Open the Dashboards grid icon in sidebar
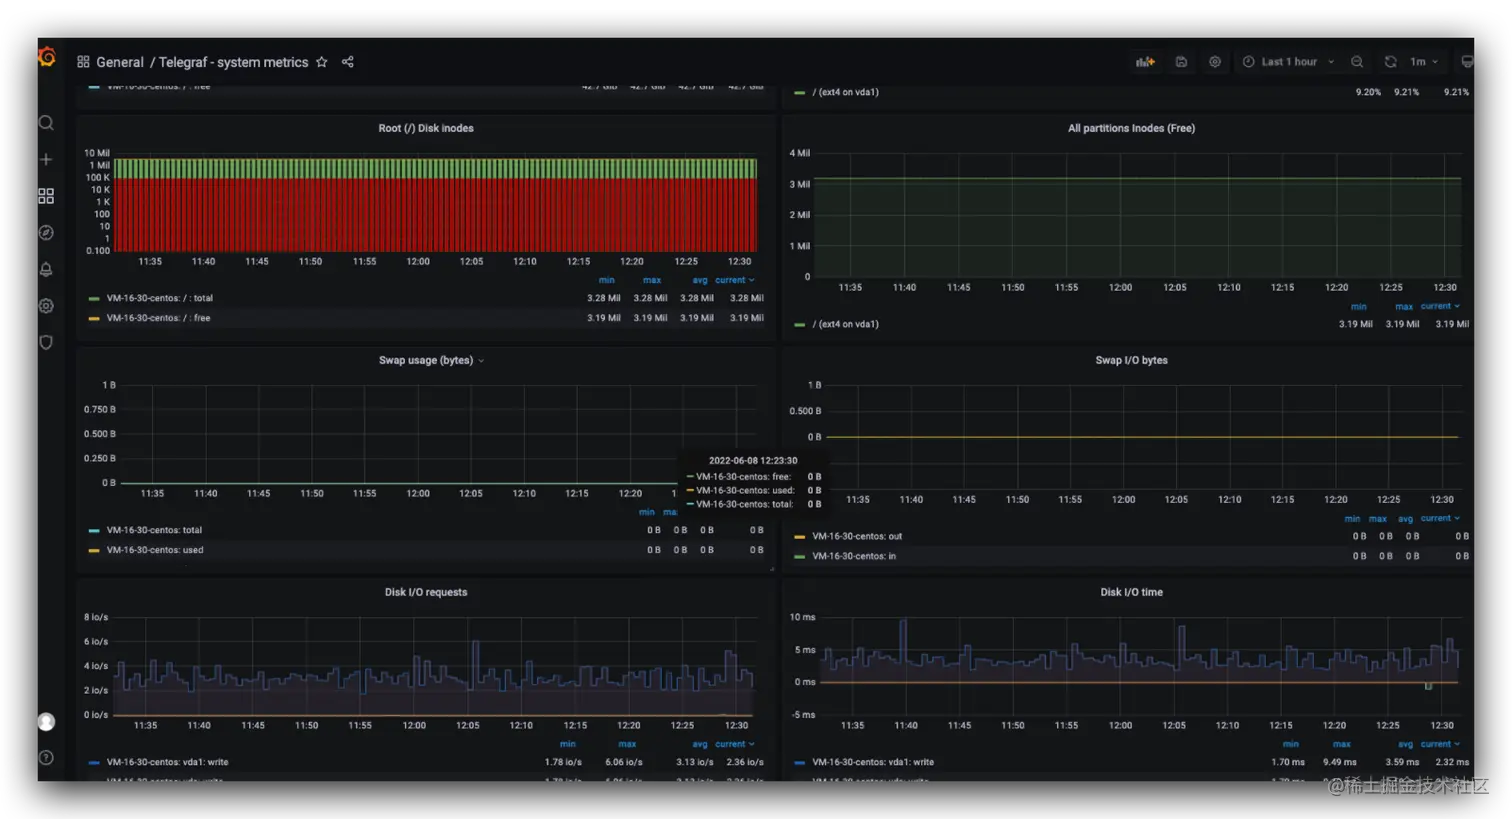 point(46,196)
